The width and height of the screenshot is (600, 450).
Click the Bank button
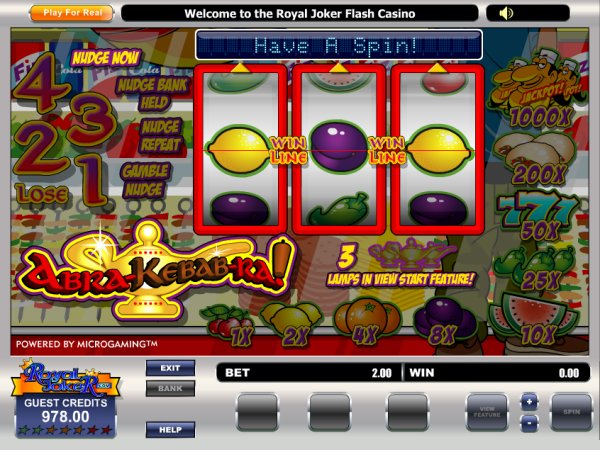(170, 388)
